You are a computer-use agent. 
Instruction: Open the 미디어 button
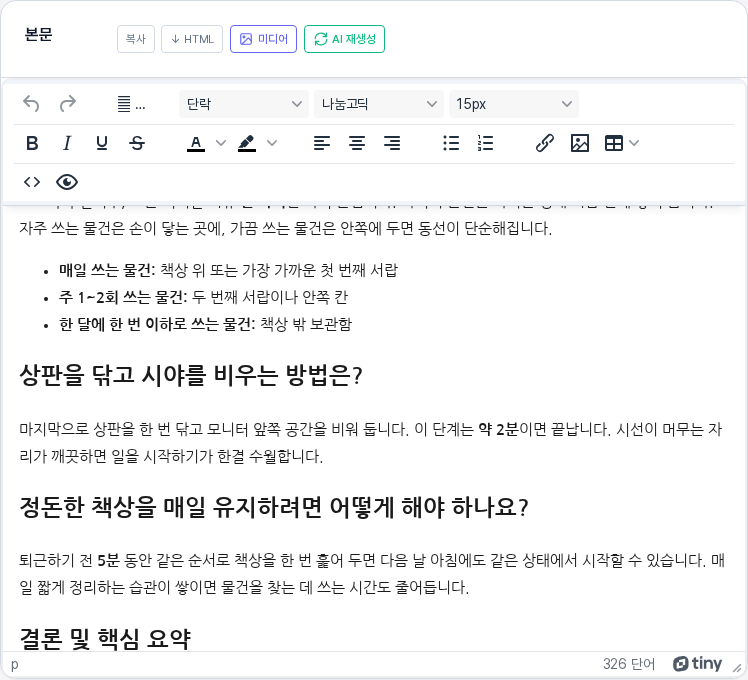pyautogui.click(x=263, y=39)
